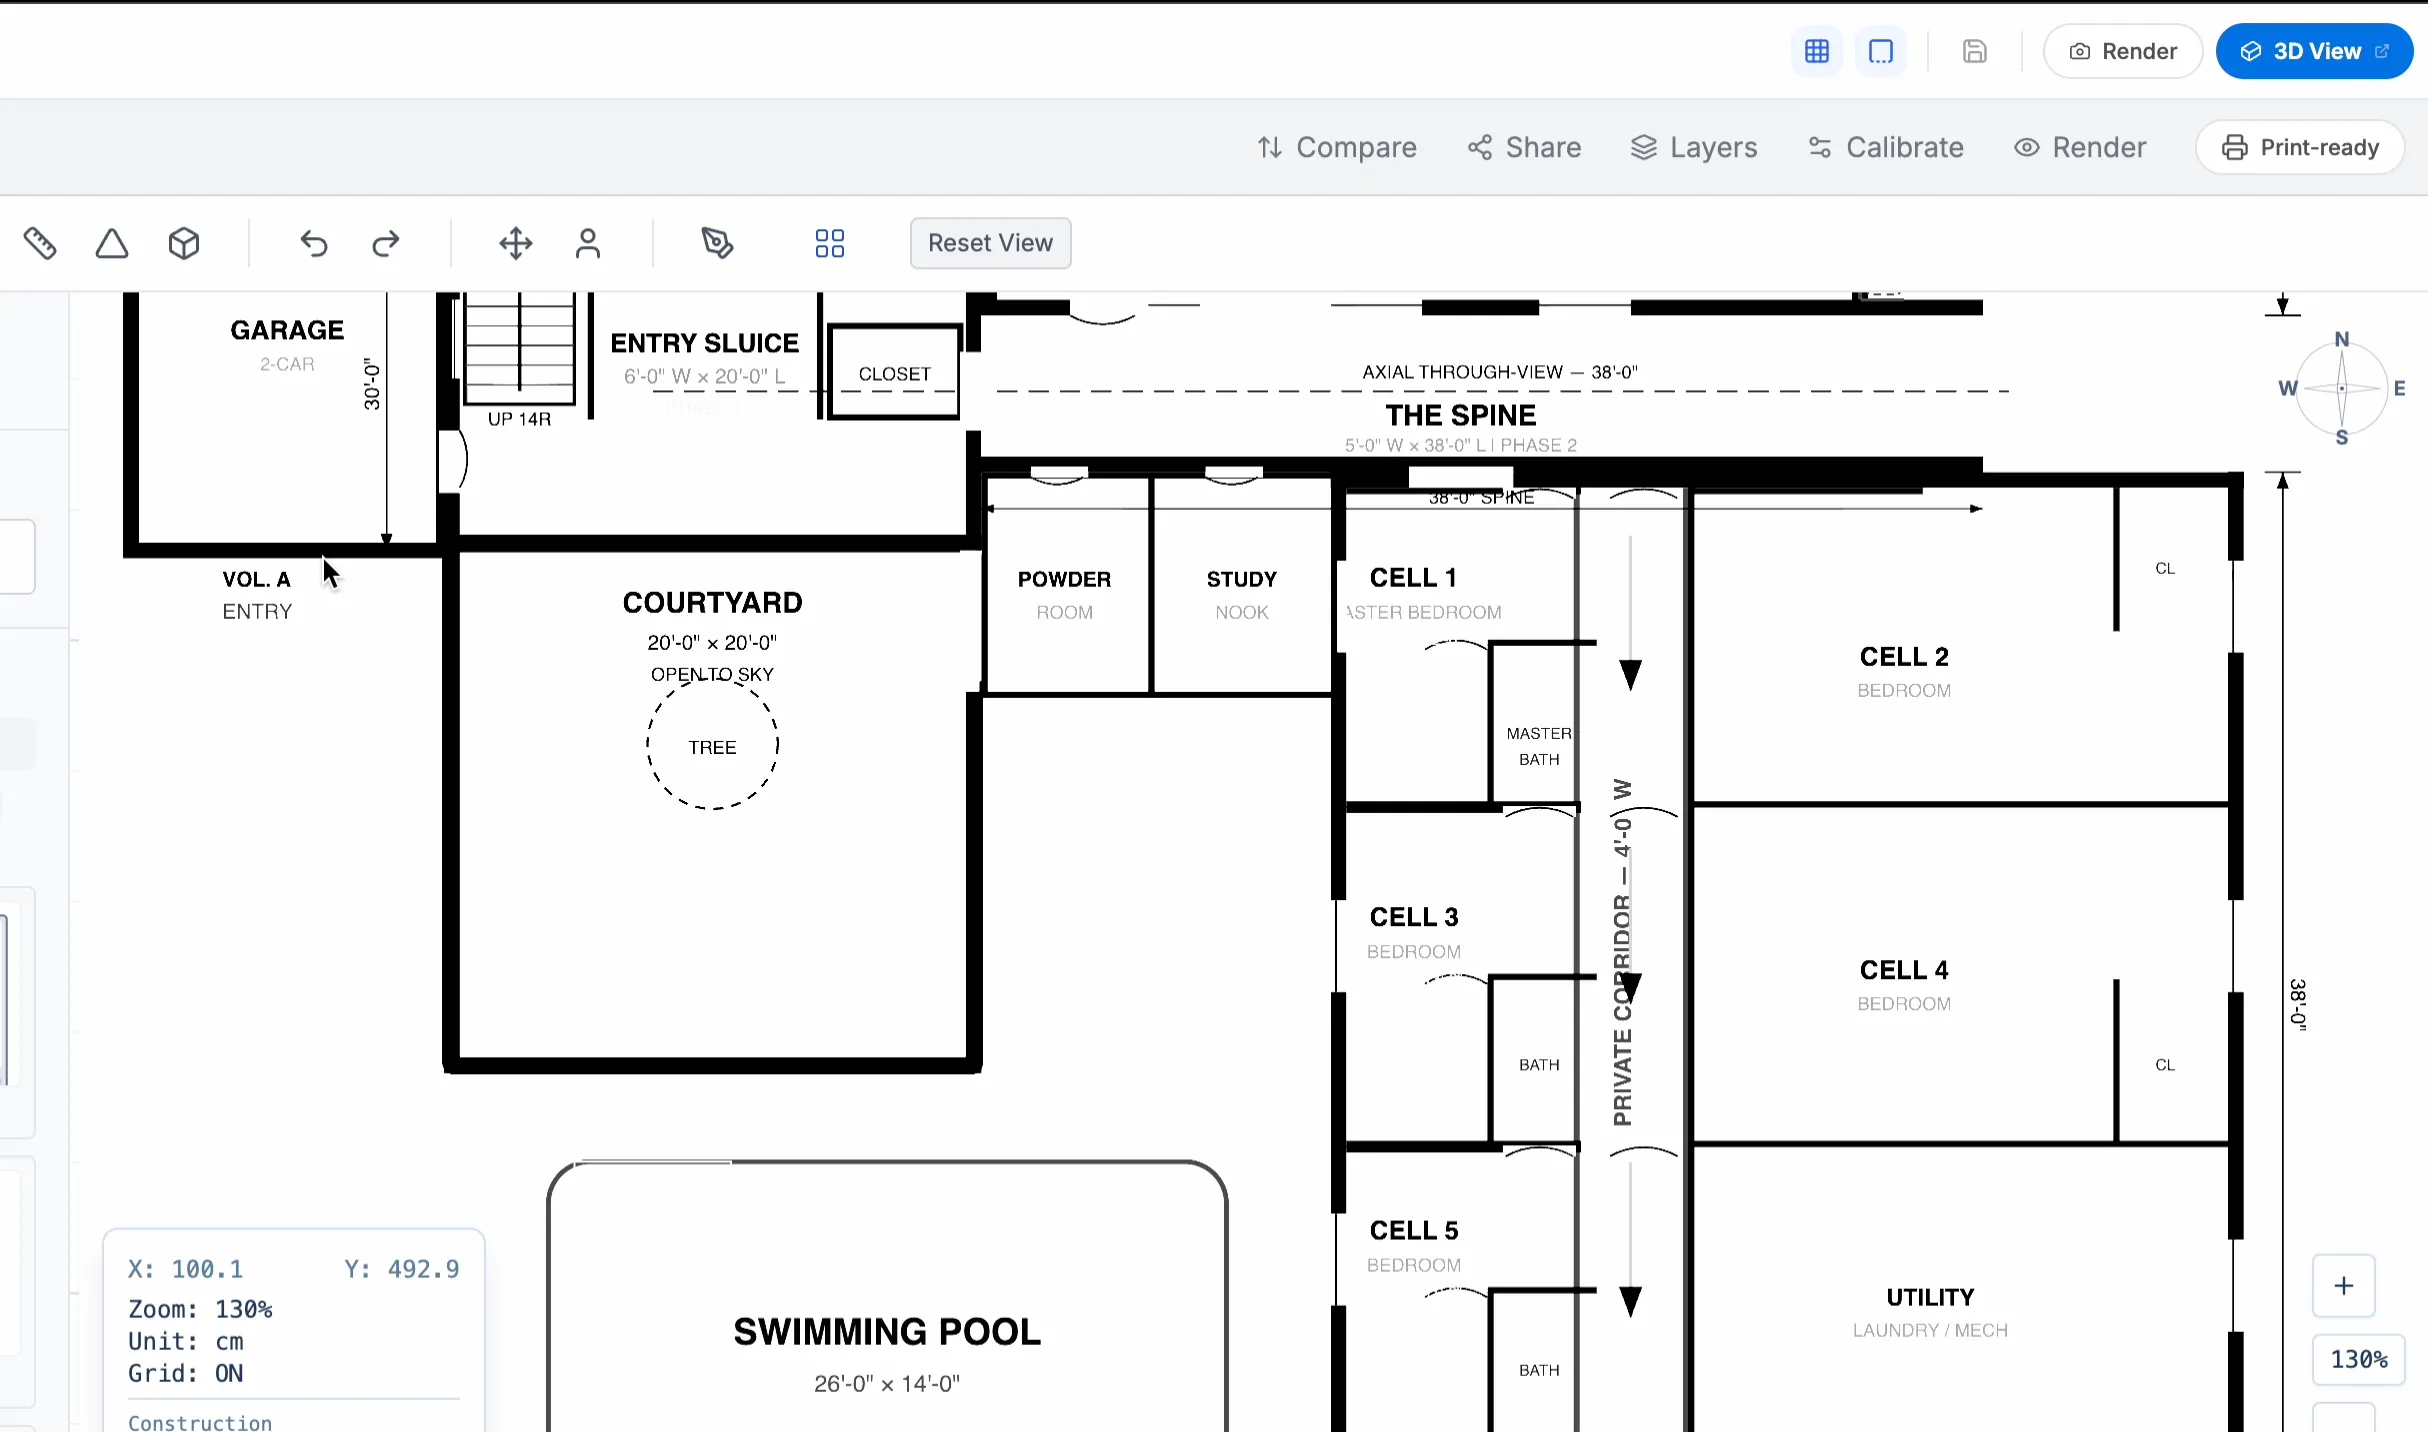
Task: Select the measuring tape tool
Action: tap(40, 243)
